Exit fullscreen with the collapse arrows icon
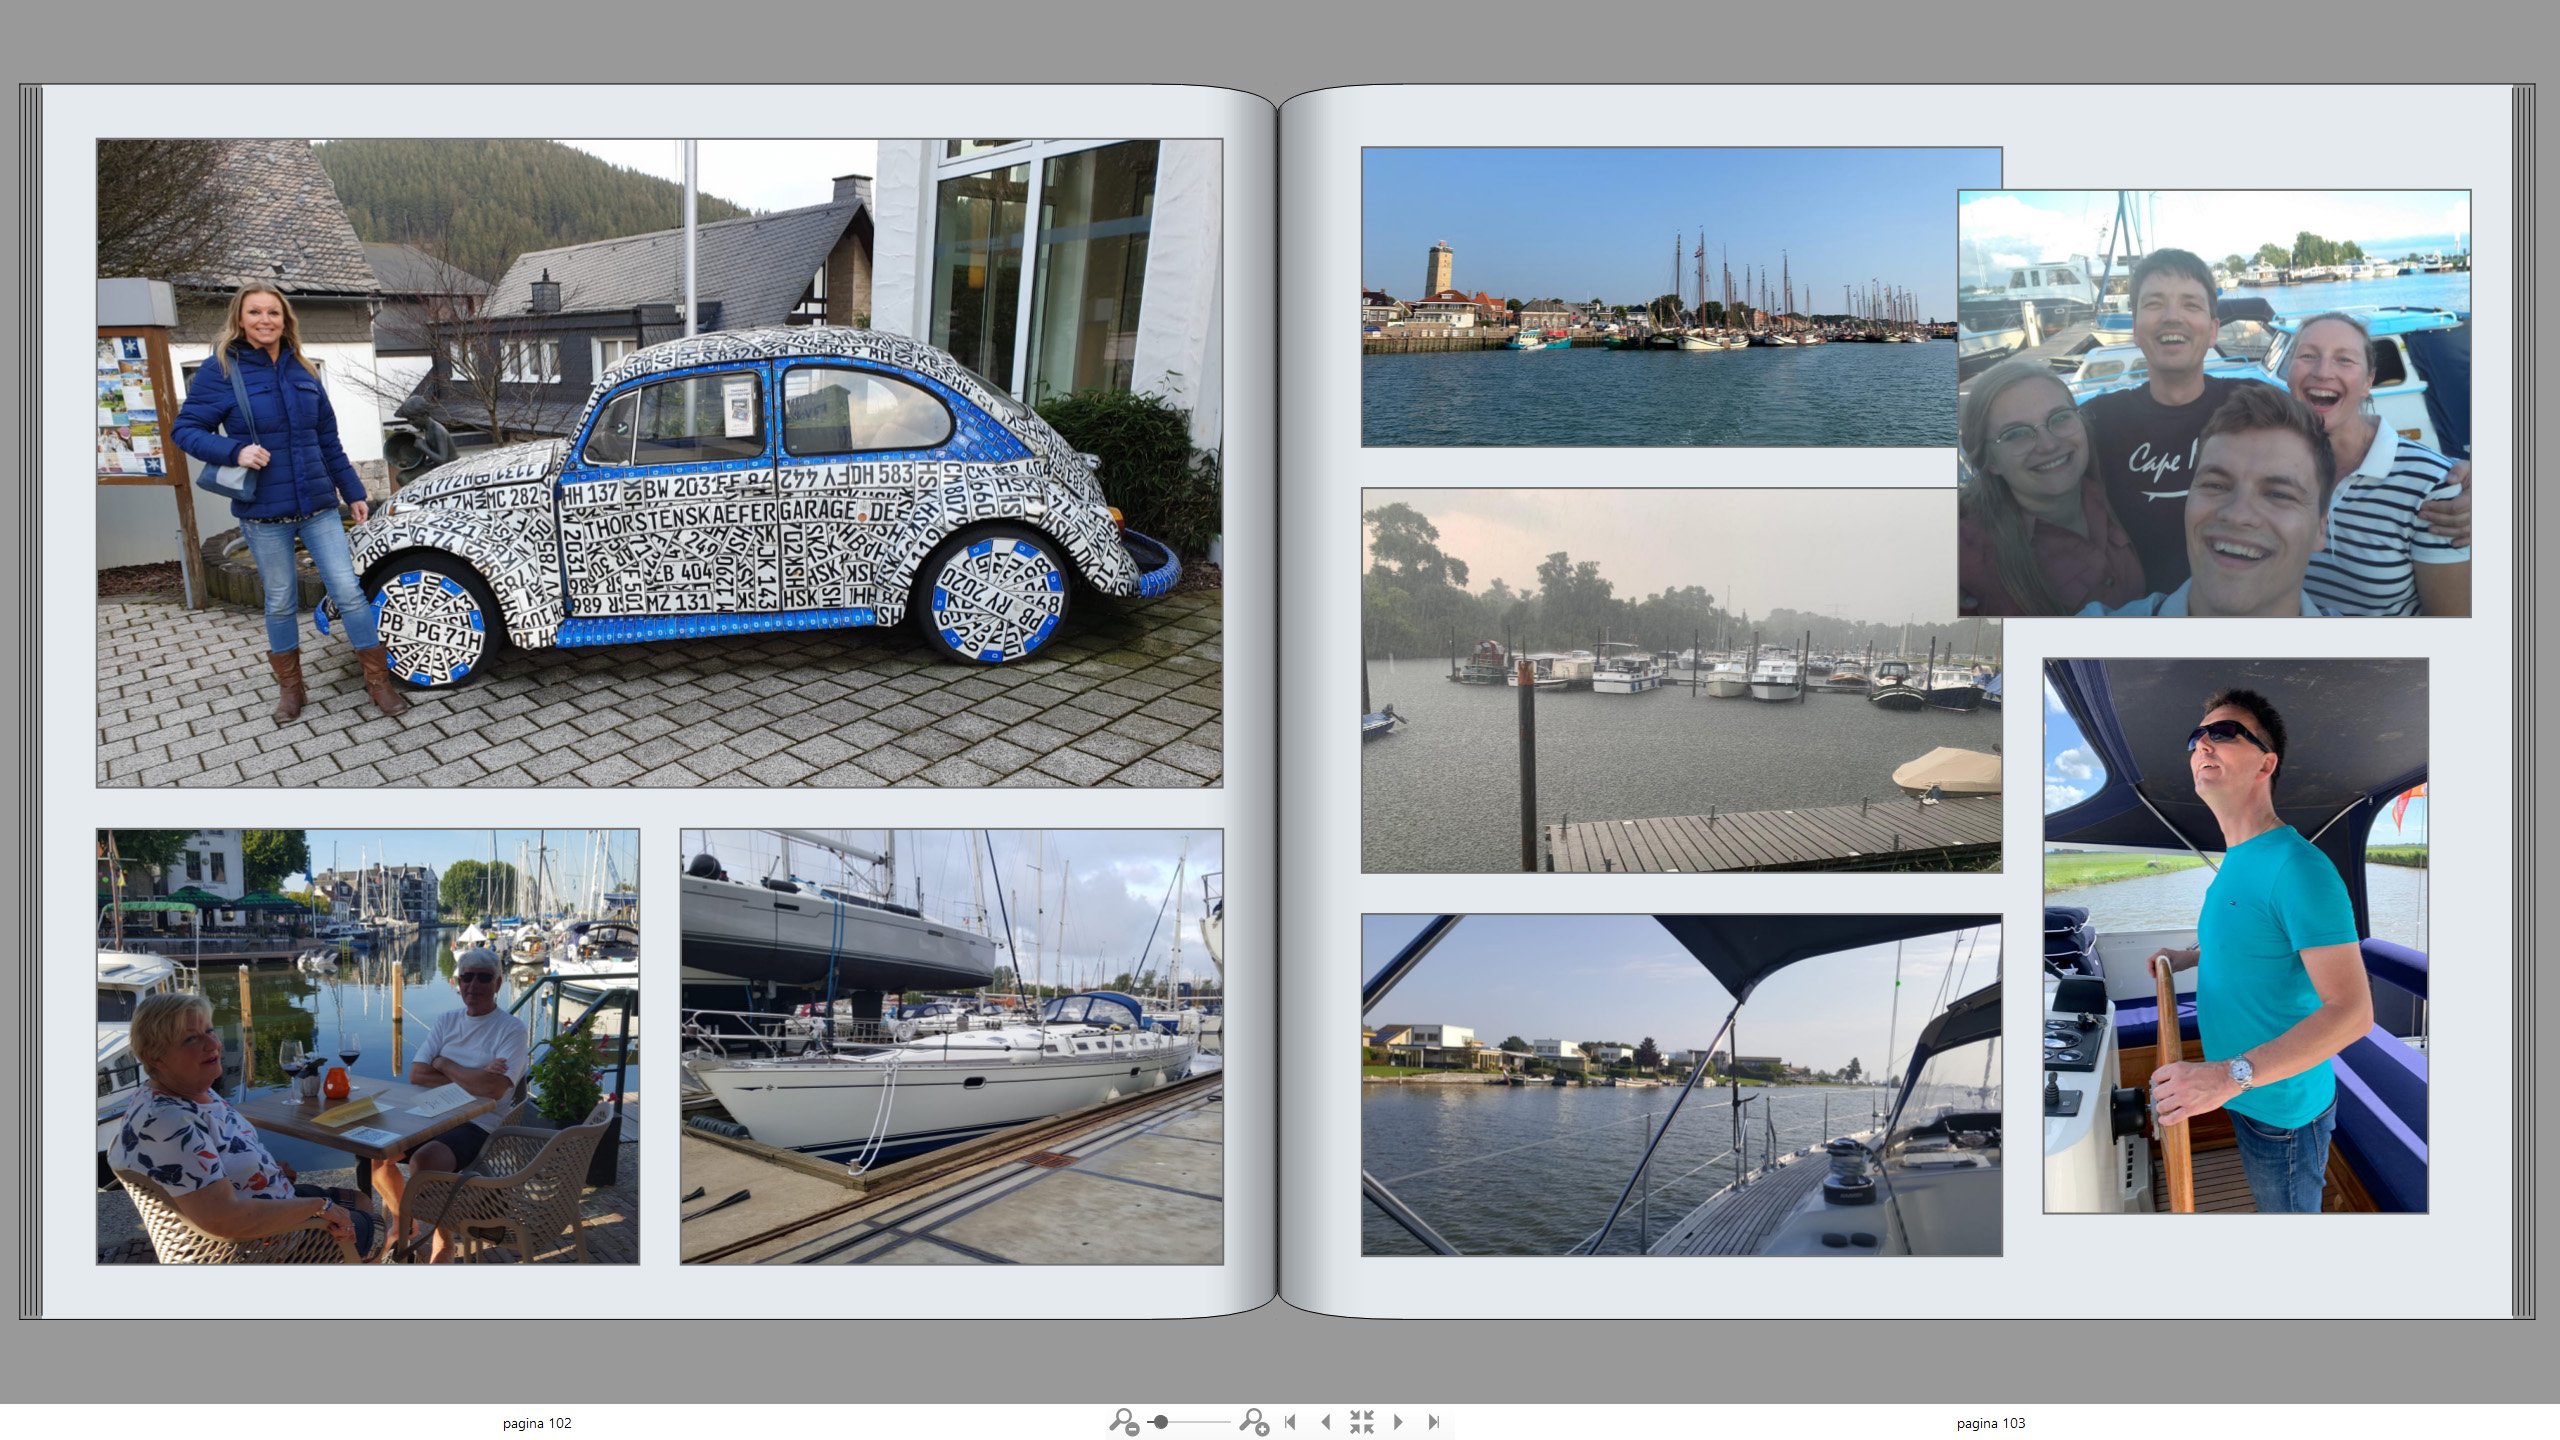 (1361, 1421)
